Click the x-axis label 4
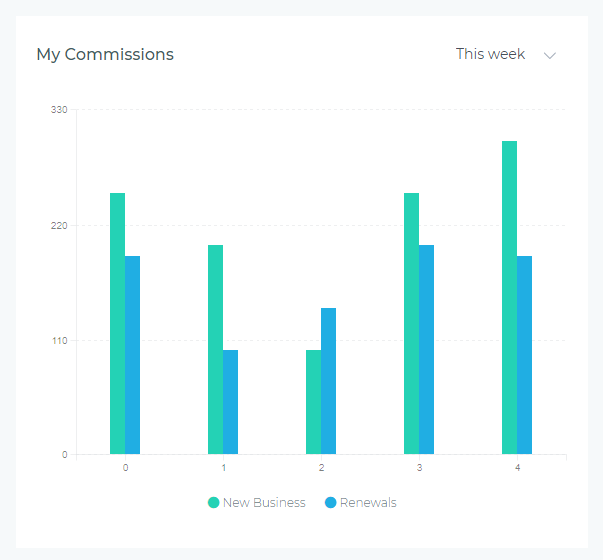The width and height of the screenshot is (603, 560). 517,468
